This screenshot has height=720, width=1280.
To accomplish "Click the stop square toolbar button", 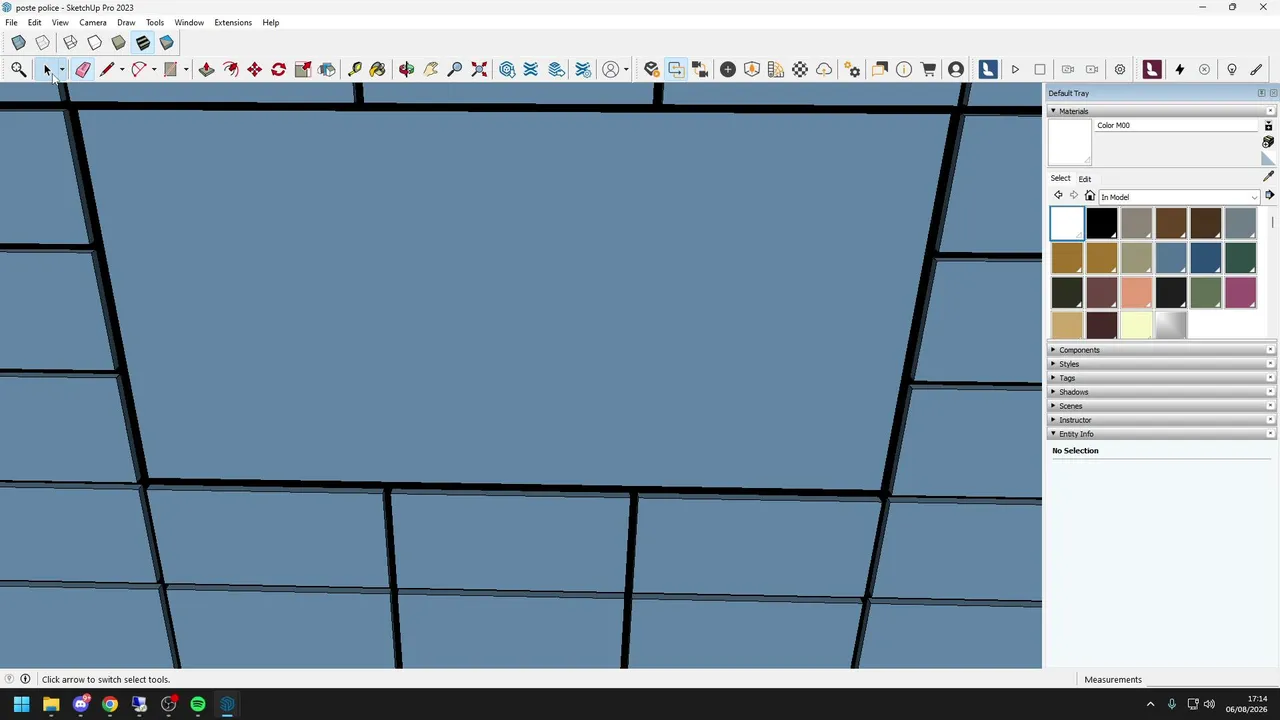I will click(1040, 69).
